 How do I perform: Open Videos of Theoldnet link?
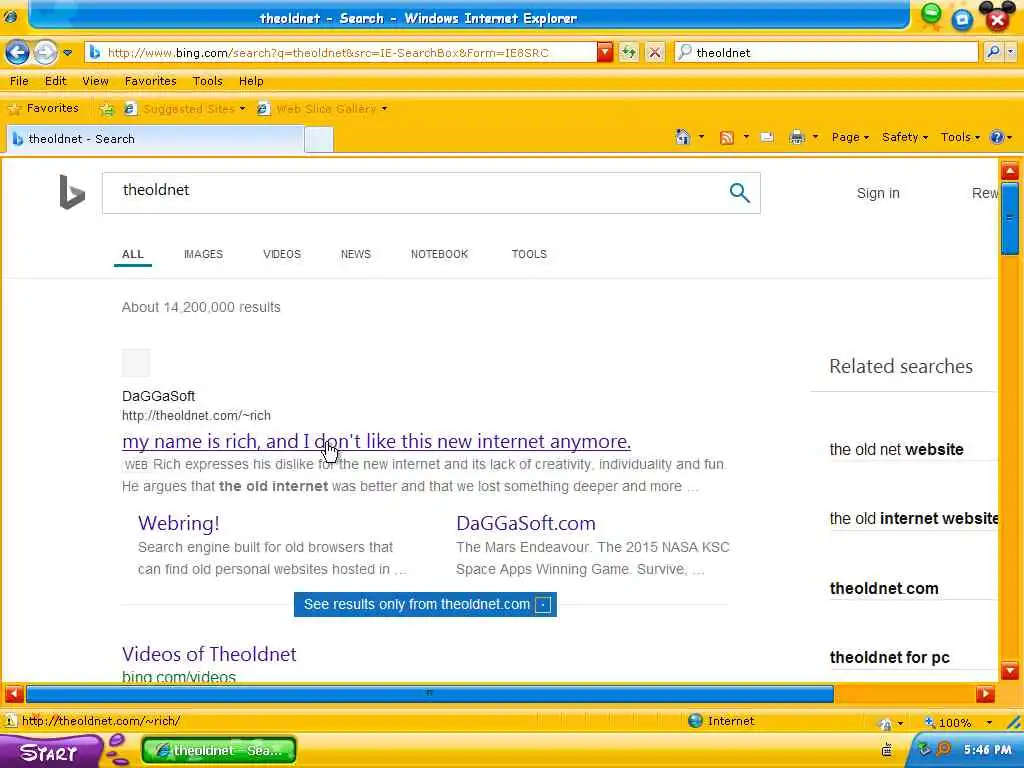point(209,654)
